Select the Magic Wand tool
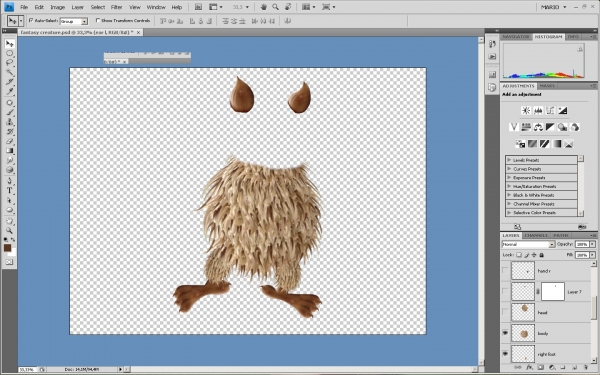 click(9, 72)
